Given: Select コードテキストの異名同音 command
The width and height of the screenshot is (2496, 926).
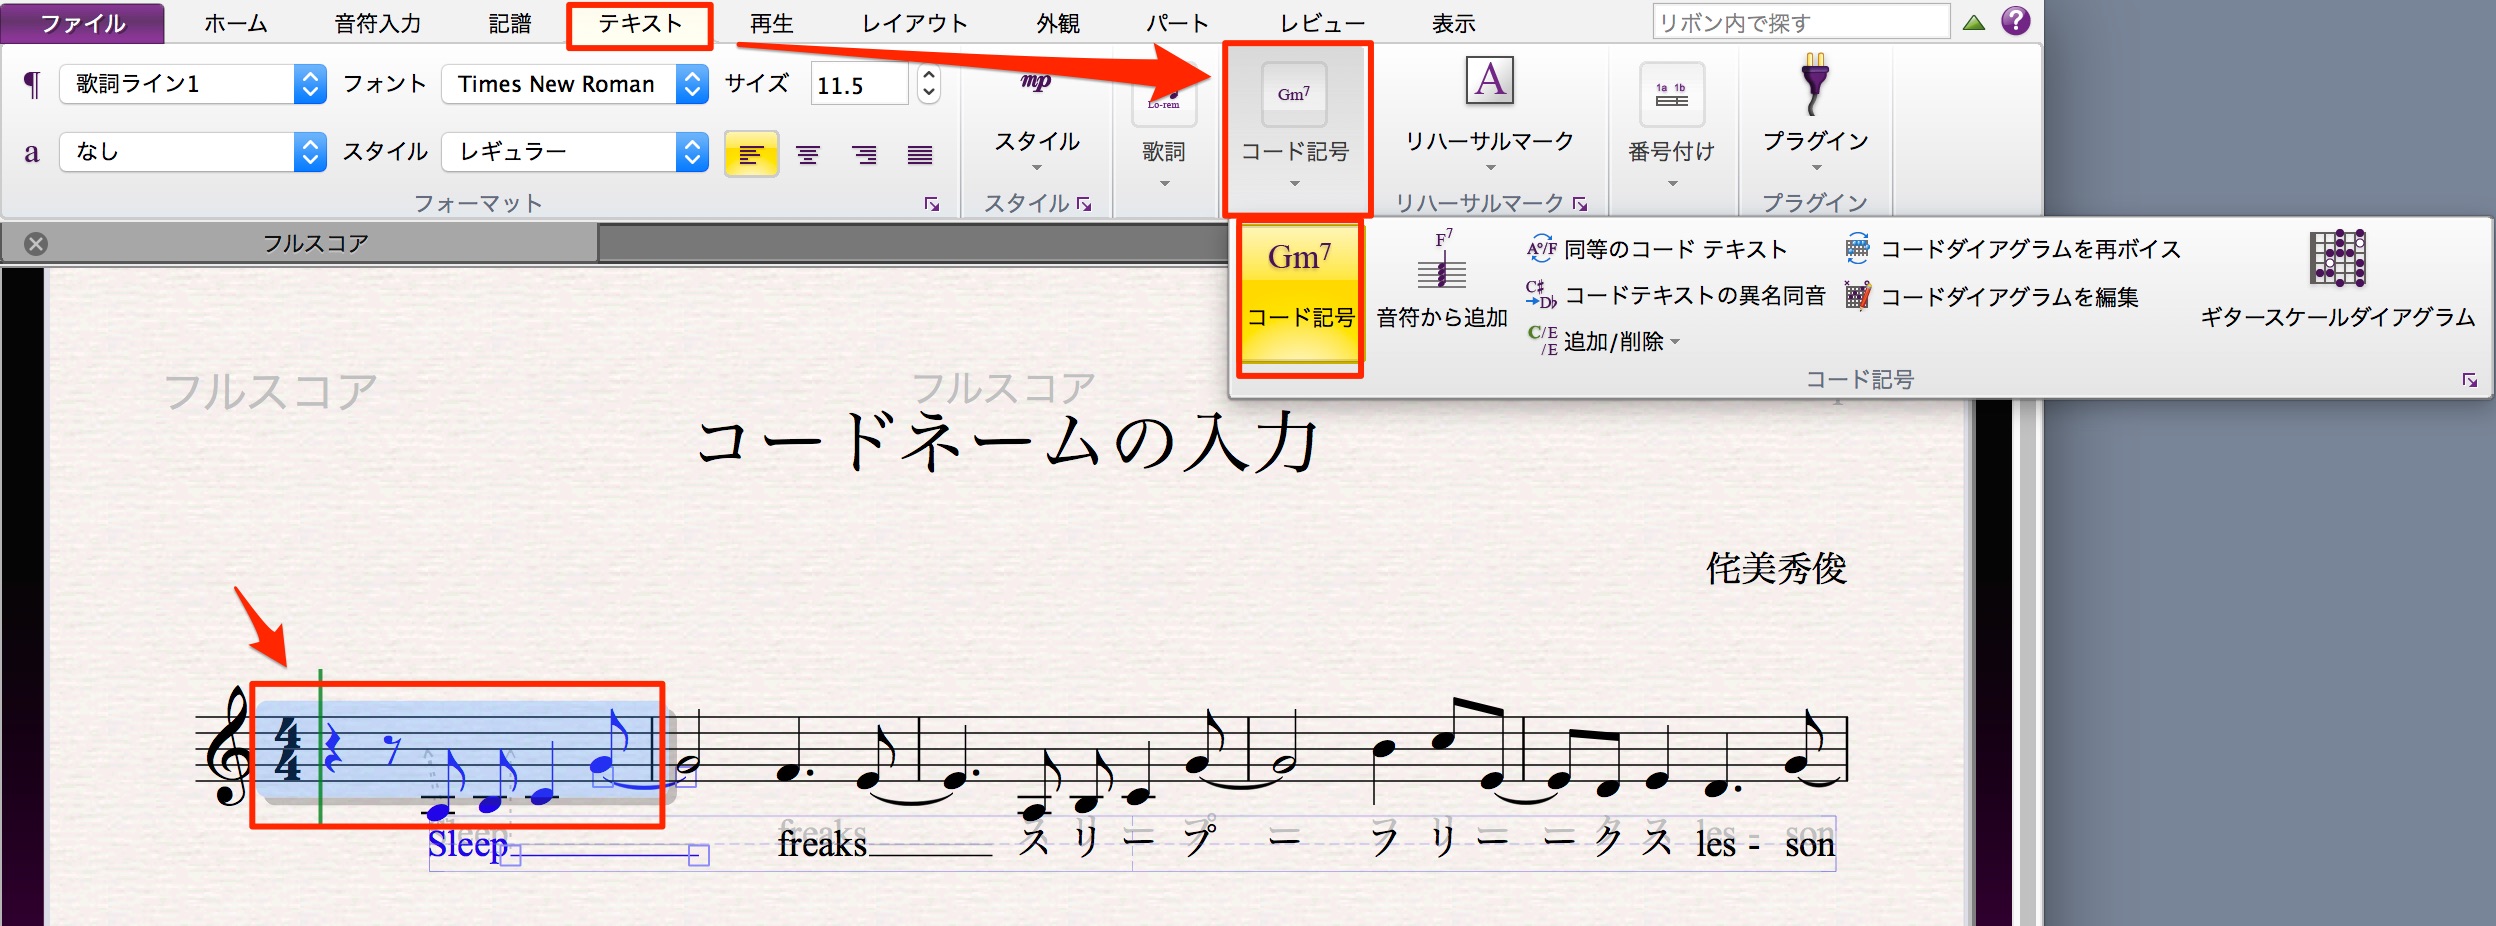Looking at the screenshot, I should [1675, 295].
